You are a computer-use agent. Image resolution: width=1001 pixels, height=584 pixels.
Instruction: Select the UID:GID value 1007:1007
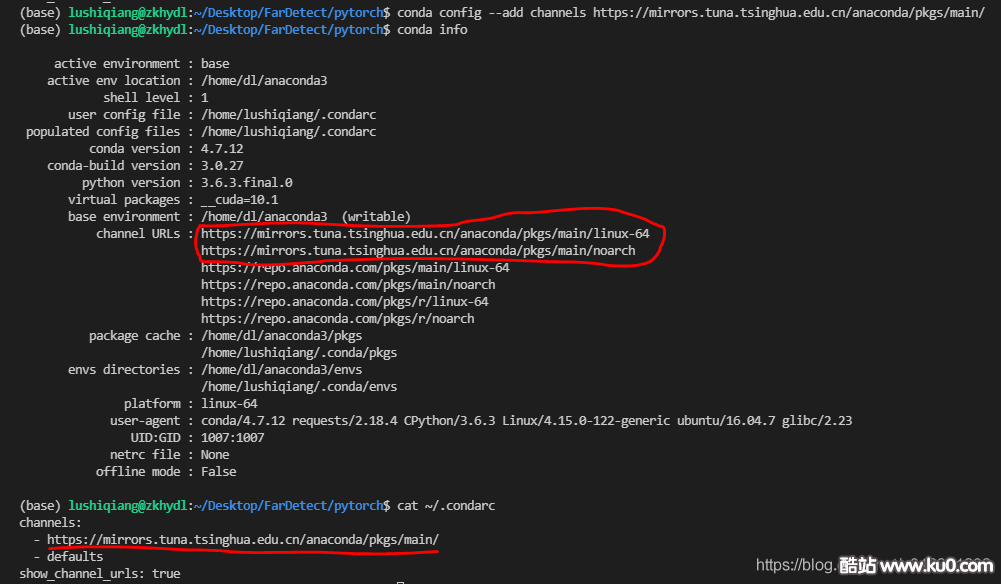(x=233, y=438)
